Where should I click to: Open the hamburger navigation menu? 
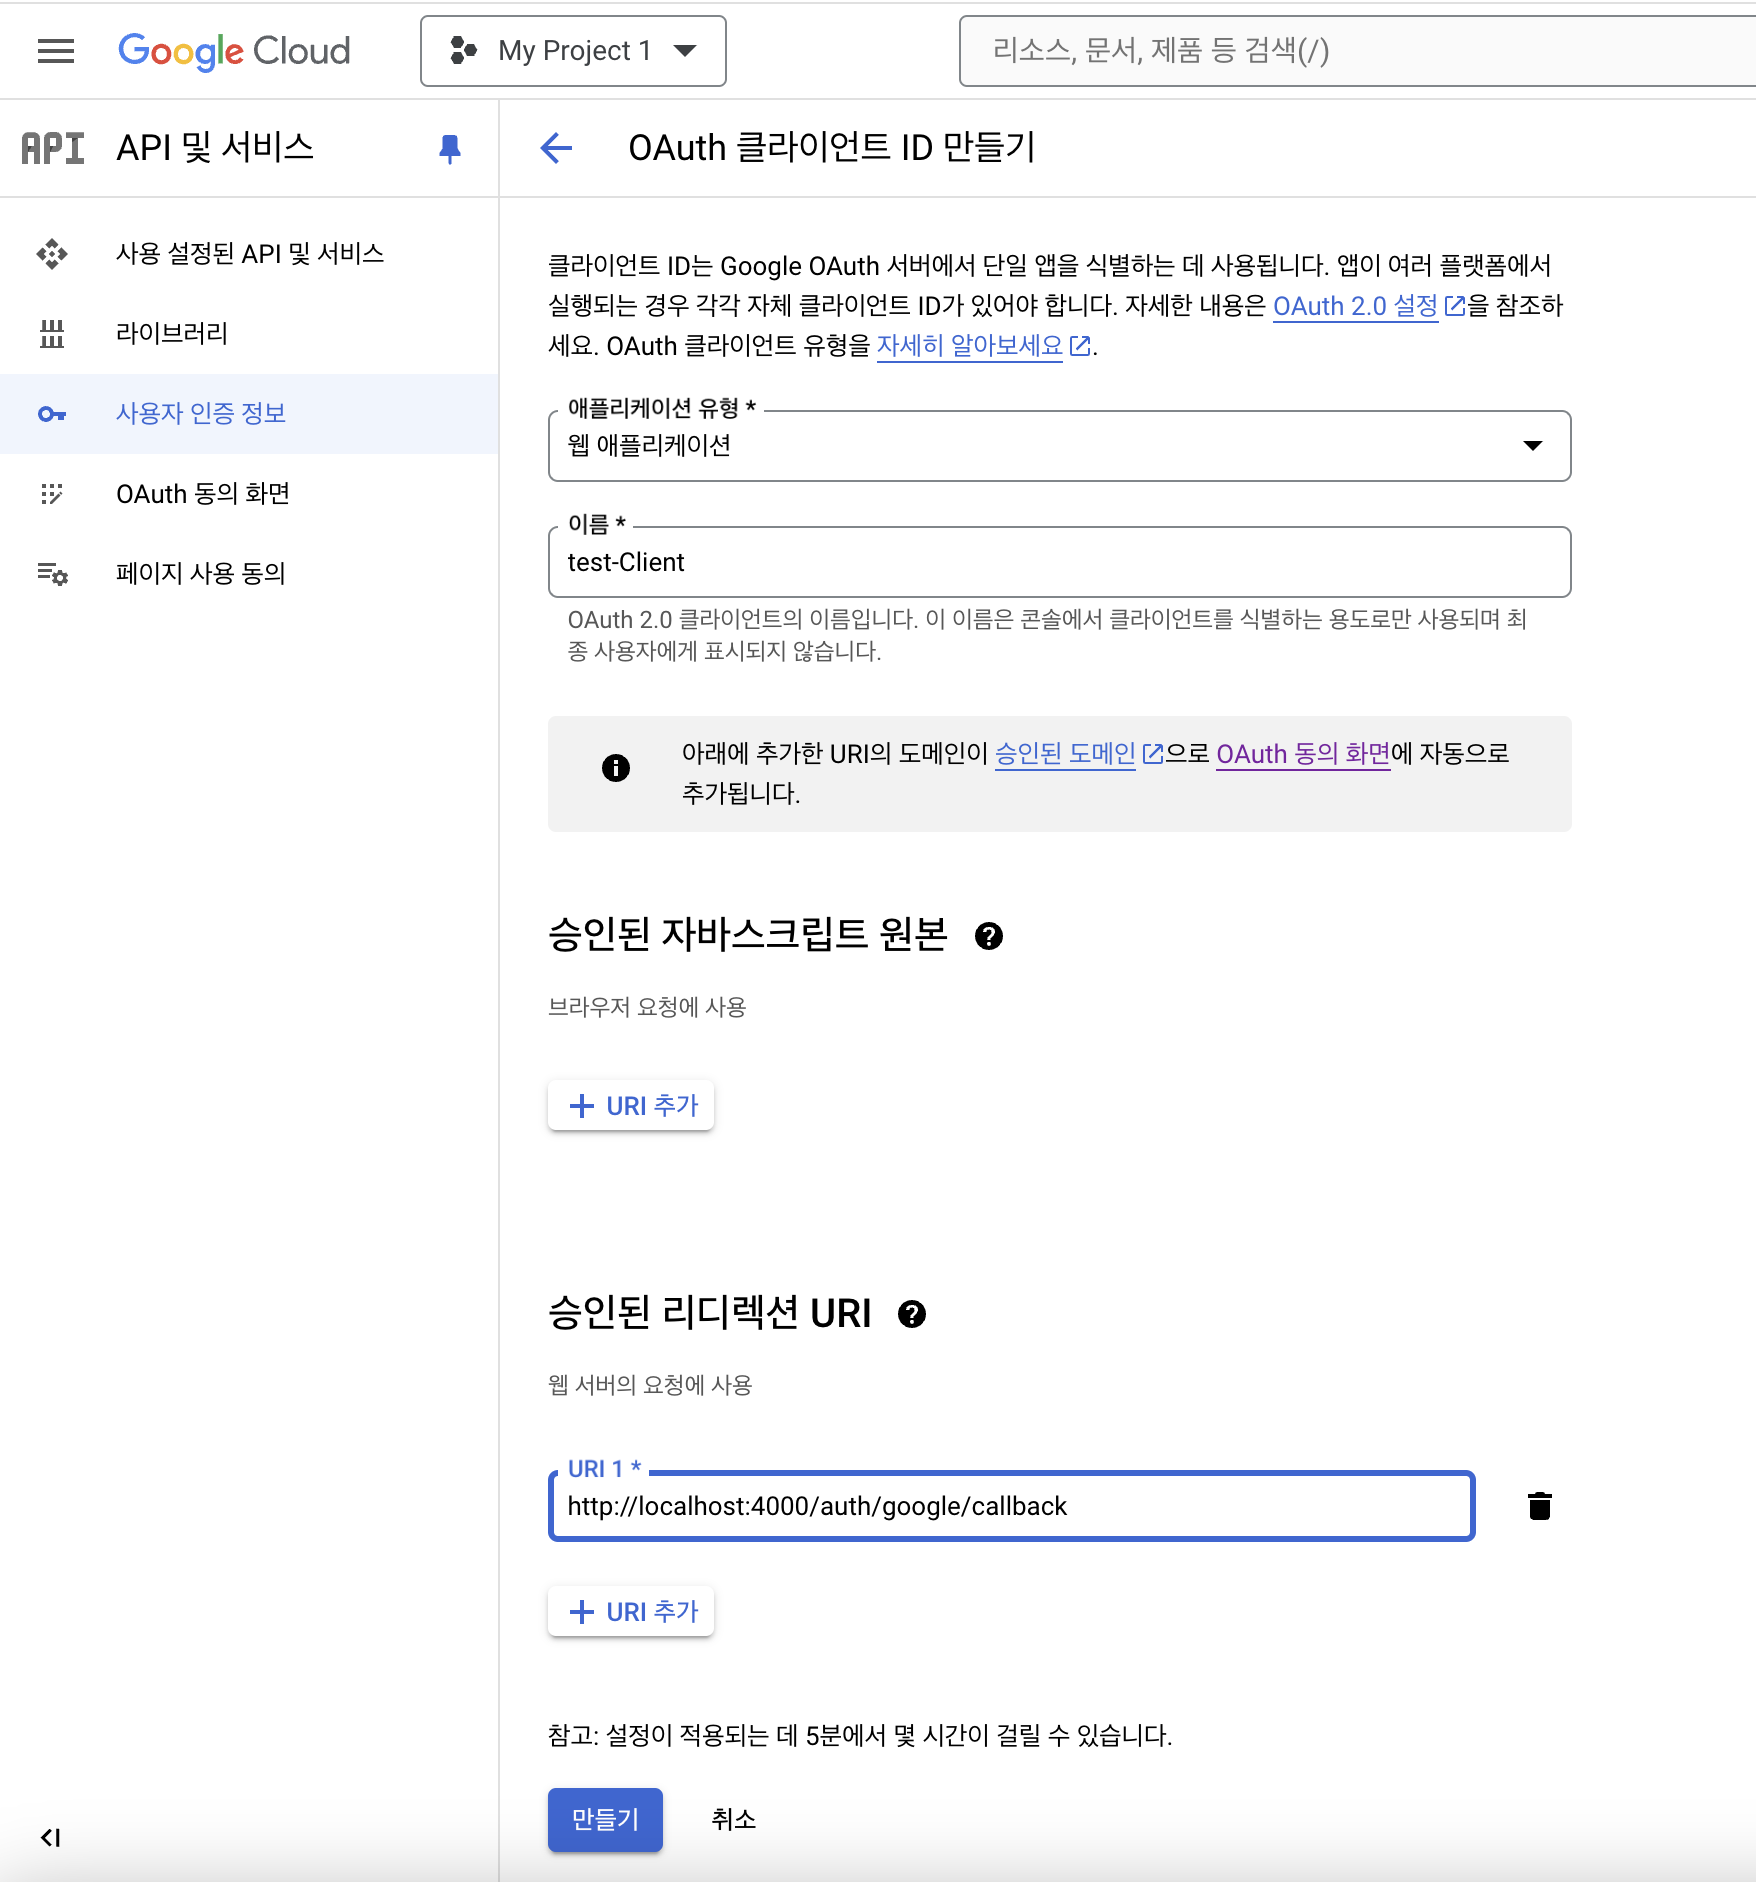point(56,51)
